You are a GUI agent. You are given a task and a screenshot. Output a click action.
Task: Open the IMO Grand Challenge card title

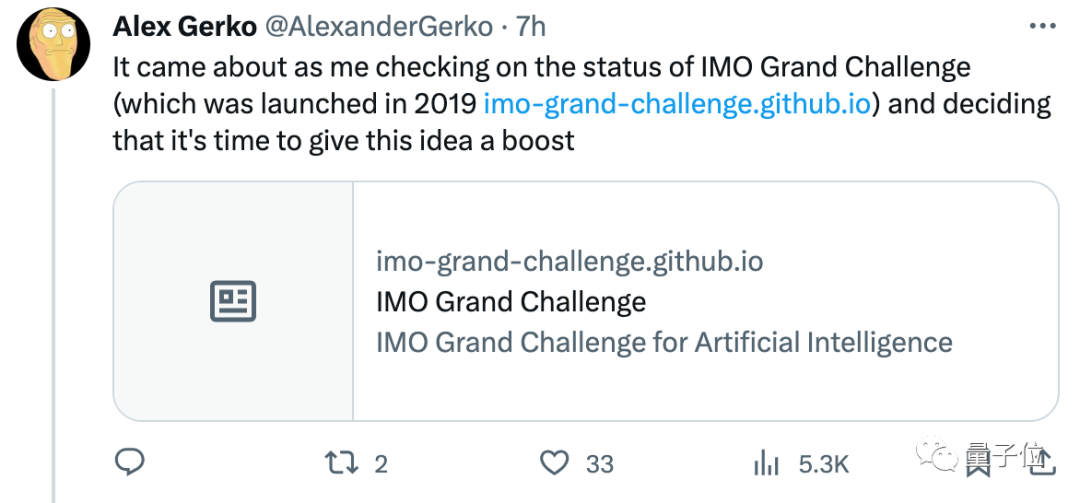(x=511, y=302)
